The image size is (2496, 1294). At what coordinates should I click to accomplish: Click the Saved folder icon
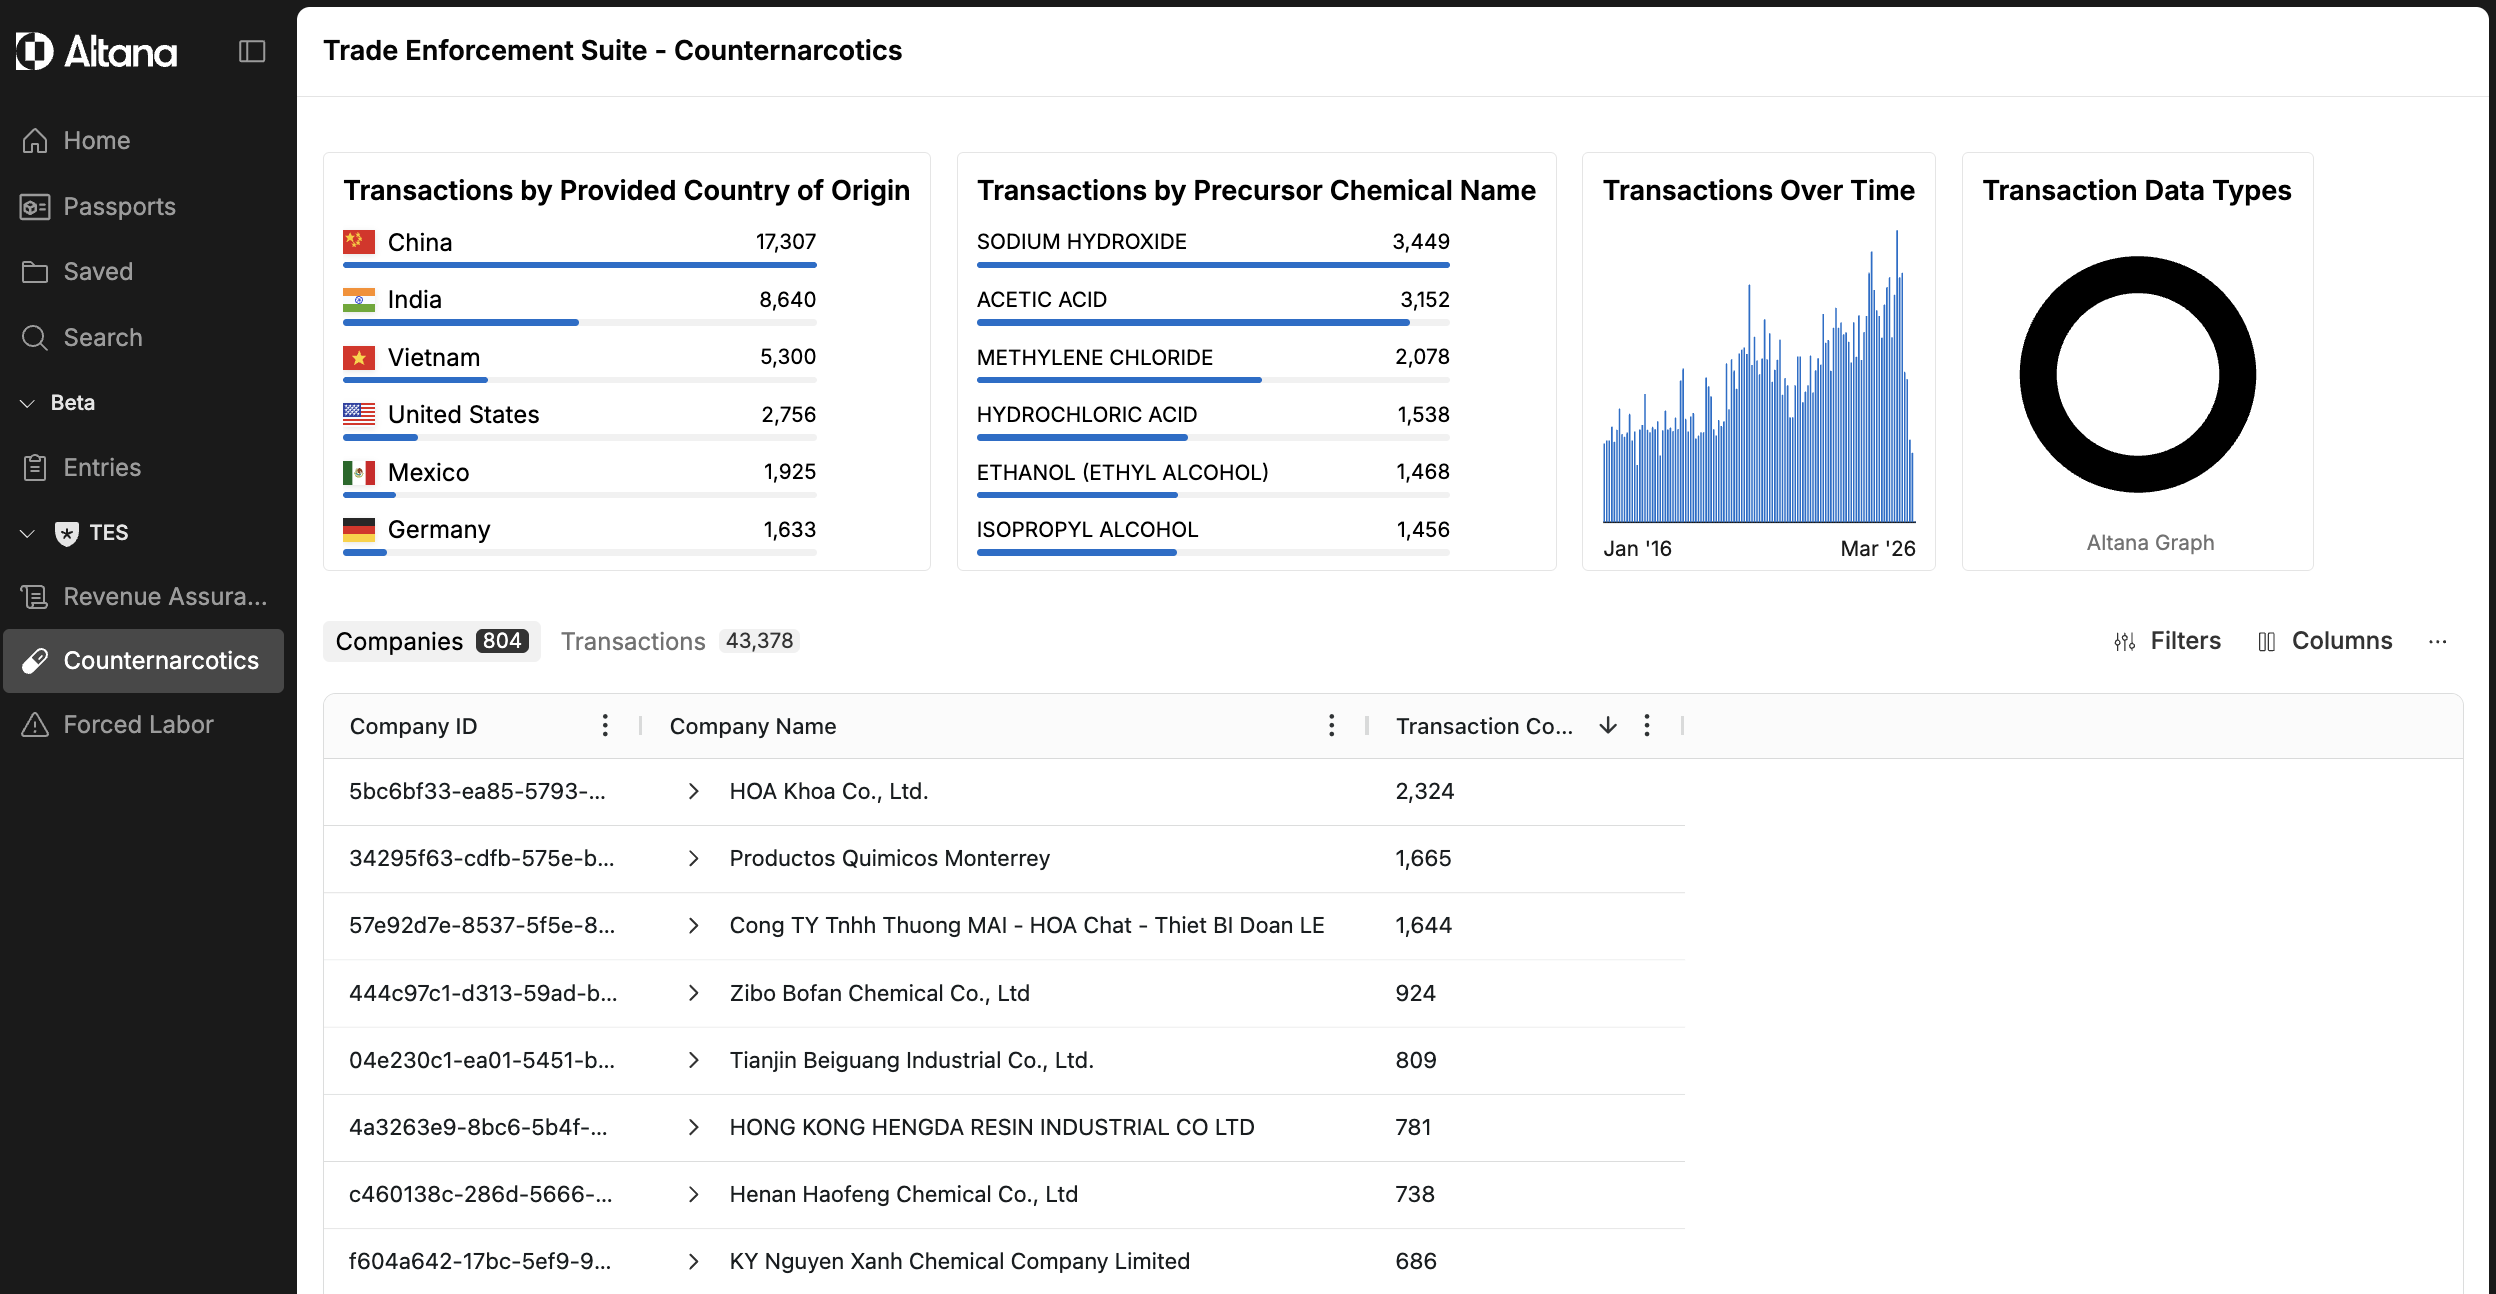tap(35, 272)
